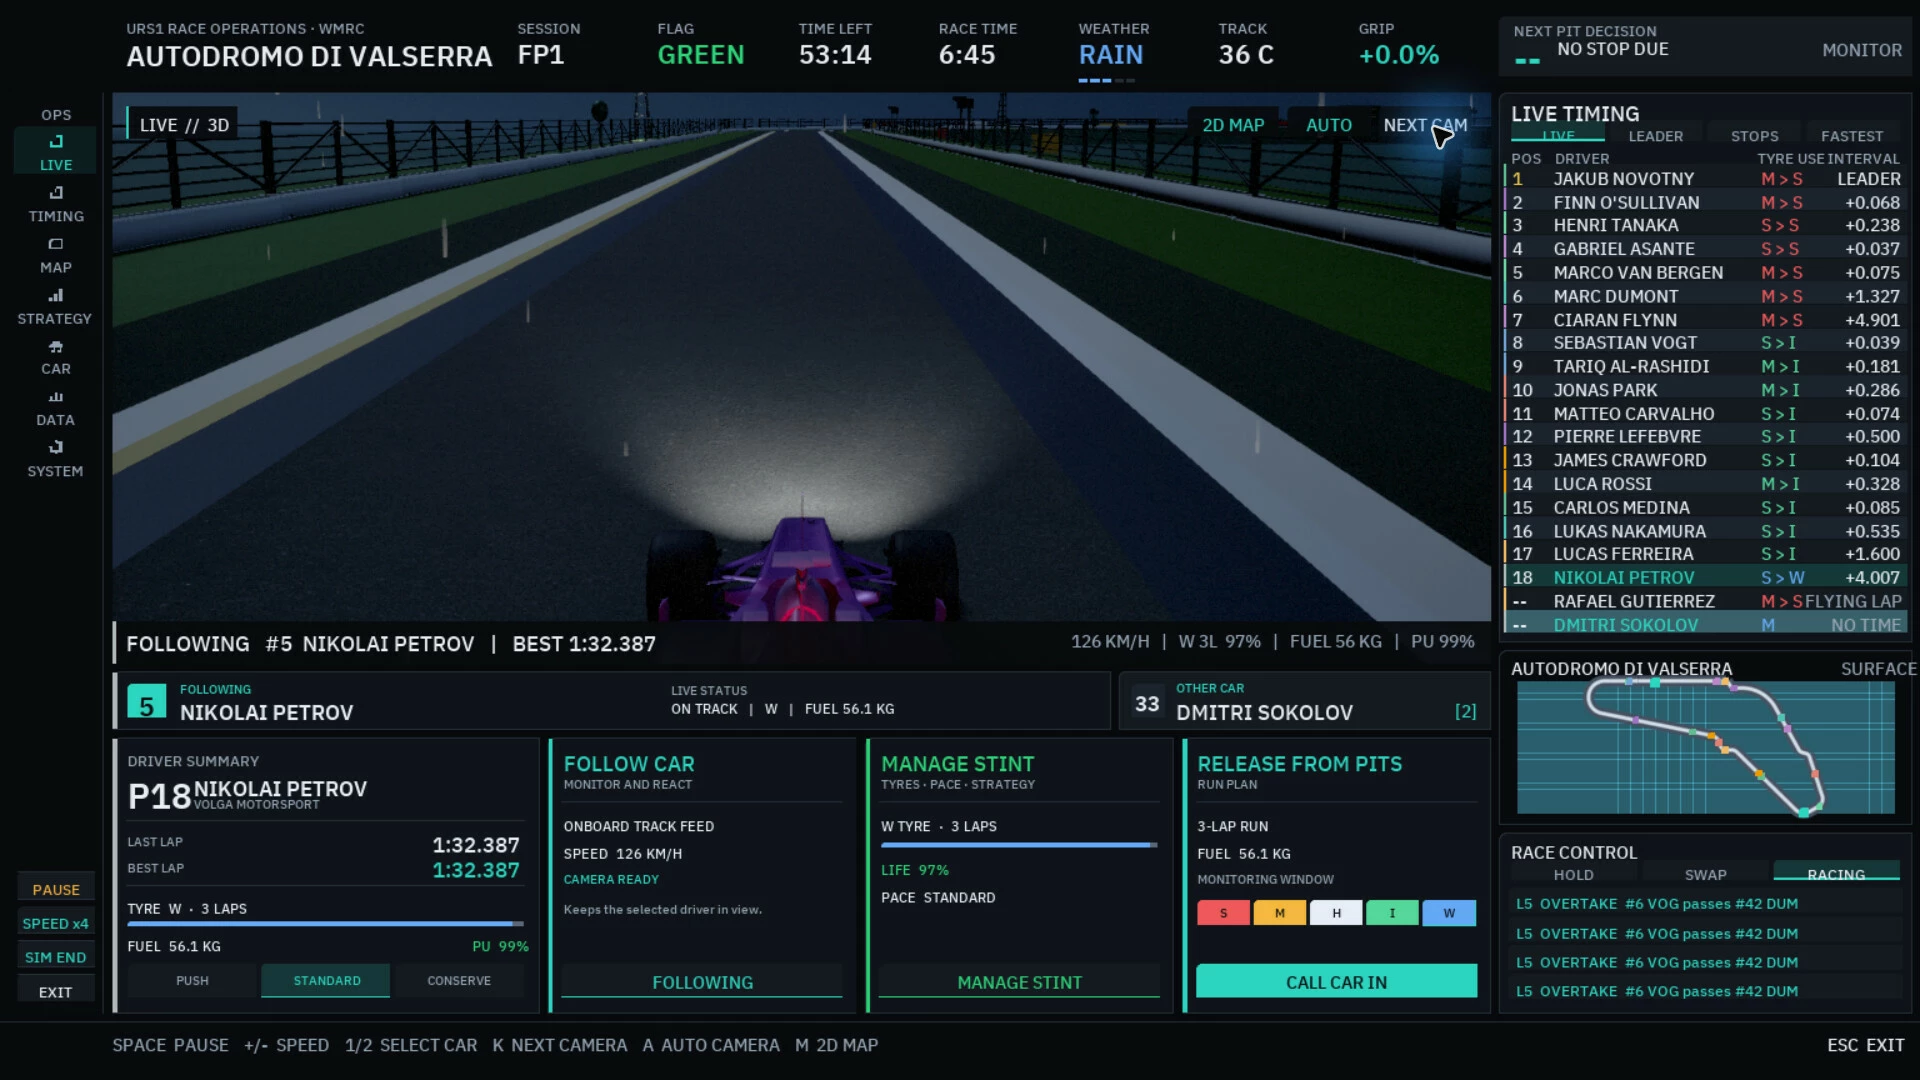Set pace mode to Conserve

click(x=459, y=981)
